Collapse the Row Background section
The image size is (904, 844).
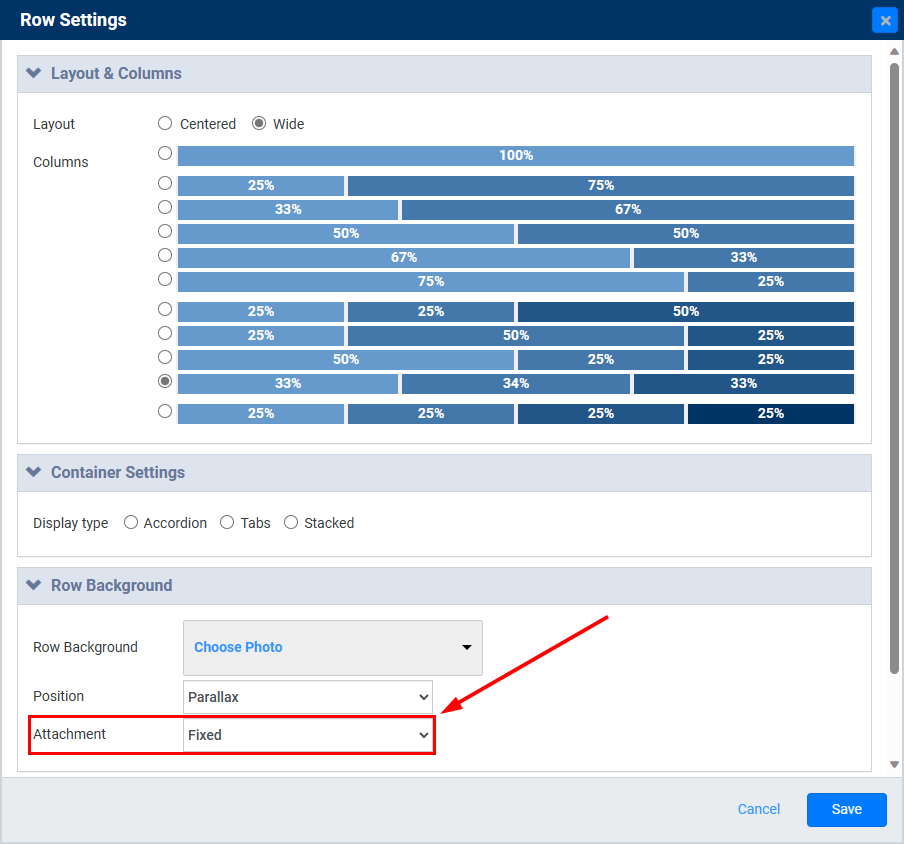pos(34,585)
